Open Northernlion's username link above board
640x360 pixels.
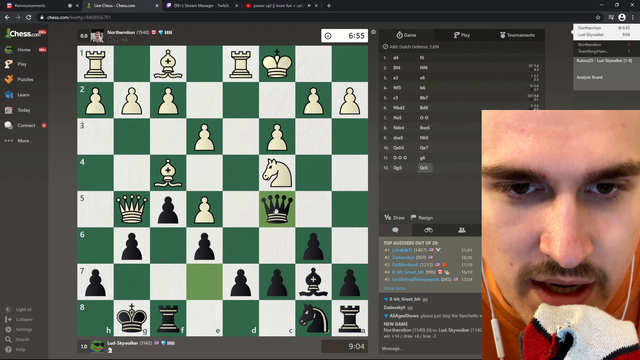coord(121,32)
